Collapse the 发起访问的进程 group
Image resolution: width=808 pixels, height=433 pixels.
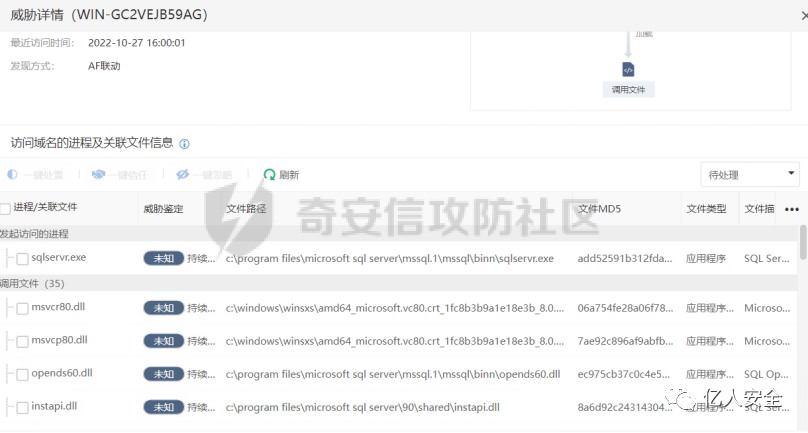click(x=35, y=234)
